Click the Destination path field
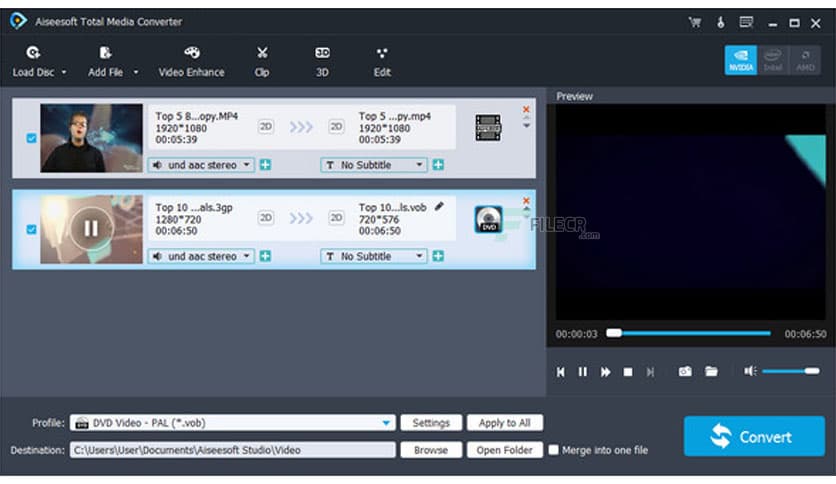 (x=233, y=450)
